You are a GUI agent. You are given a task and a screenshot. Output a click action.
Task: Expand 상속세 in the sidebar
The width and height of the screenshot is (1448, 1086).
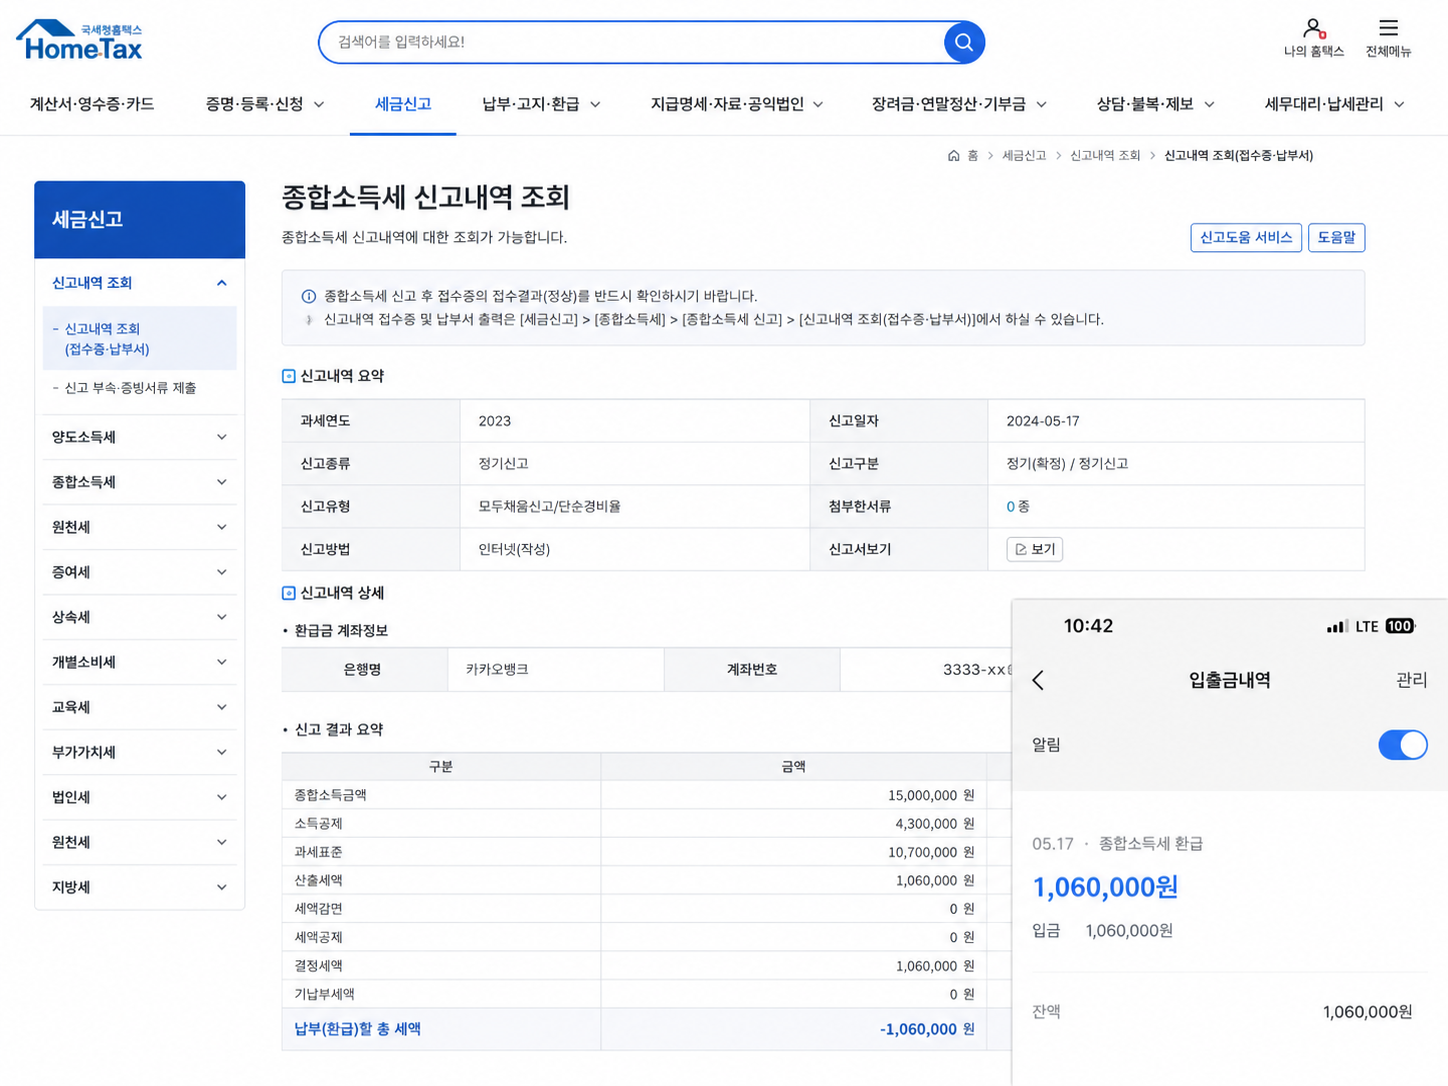pyautogui.click(x=222, y=617)
